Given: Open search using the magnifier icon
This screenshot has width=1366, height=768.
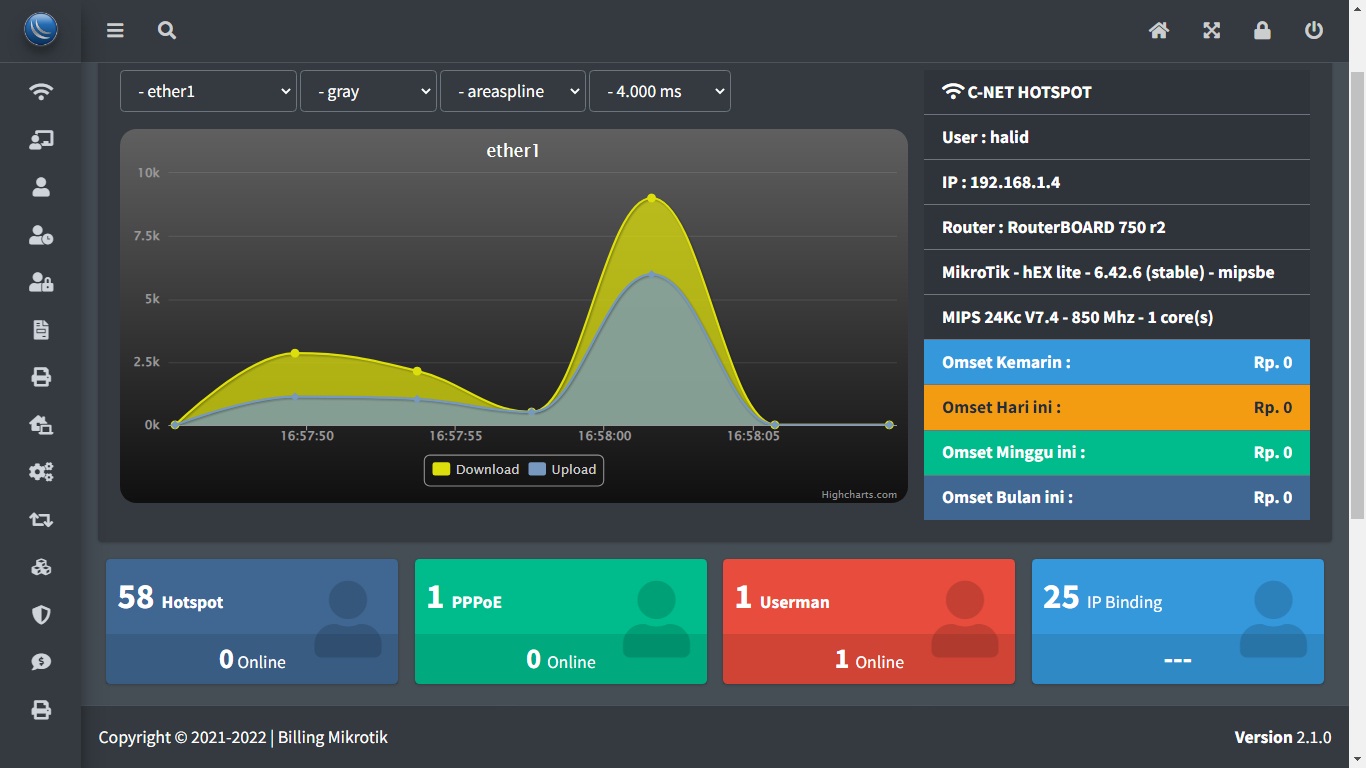Looking at the screenshot, I should (166, 30).
